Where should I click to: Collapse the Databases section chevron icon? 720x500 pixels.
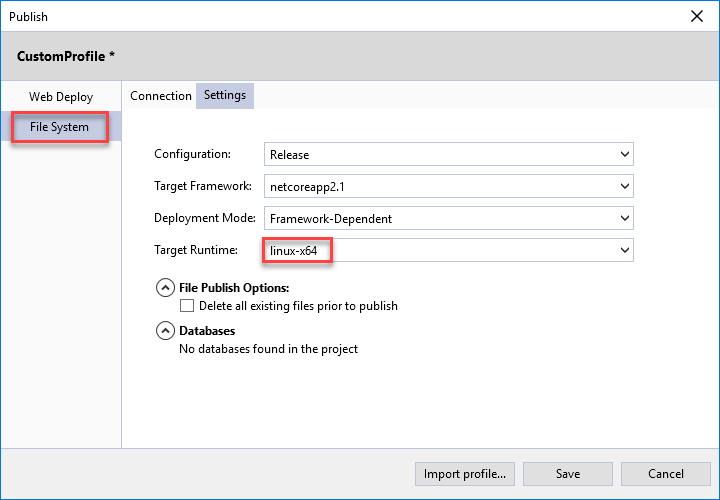(165, 331)
